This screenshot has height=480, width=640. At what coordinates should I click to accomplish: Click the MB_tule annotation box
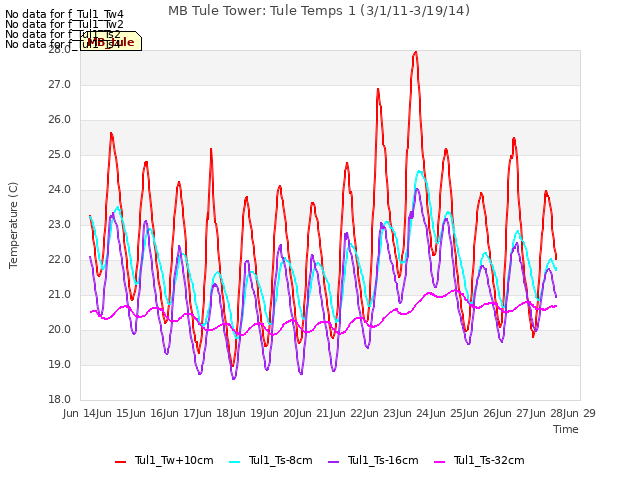111,41
